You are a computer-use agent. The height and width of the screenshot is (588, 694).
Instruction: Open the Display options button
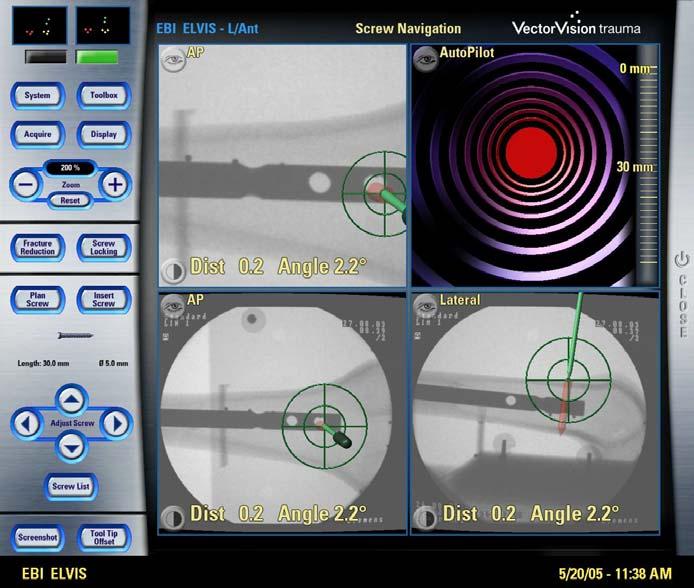point(104,135)
